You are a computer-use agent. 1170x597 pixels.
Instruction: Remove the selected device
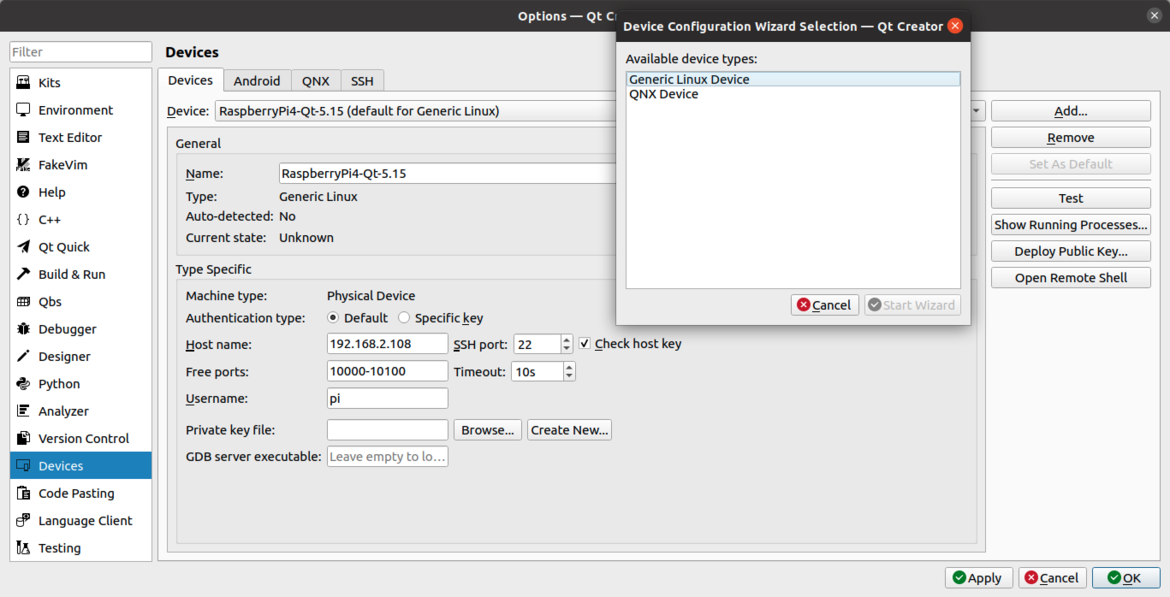[x=1071, y=138]
